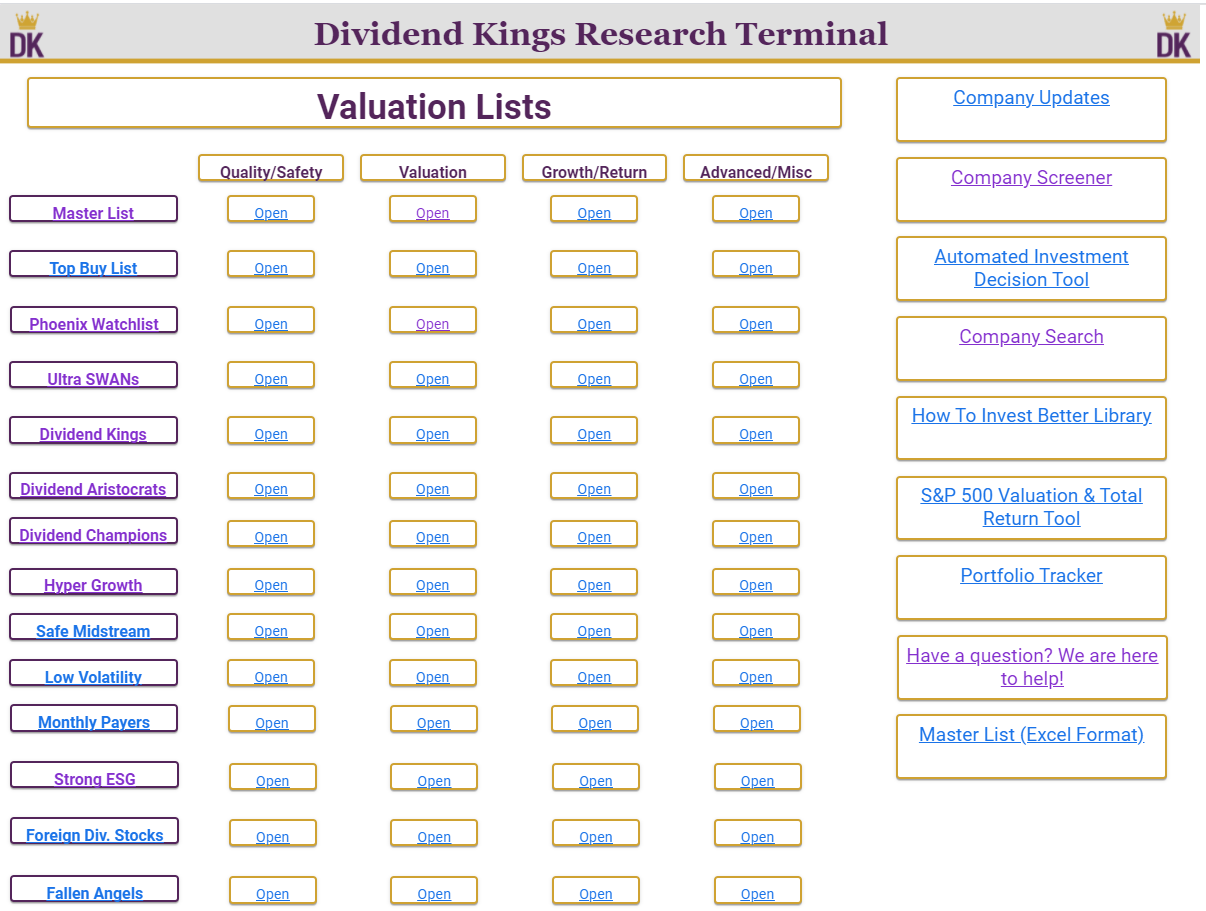Screen dimensions: 1206x911
Task: Open Master List Advanced/Misc sheet
Action: click(756, 213)
